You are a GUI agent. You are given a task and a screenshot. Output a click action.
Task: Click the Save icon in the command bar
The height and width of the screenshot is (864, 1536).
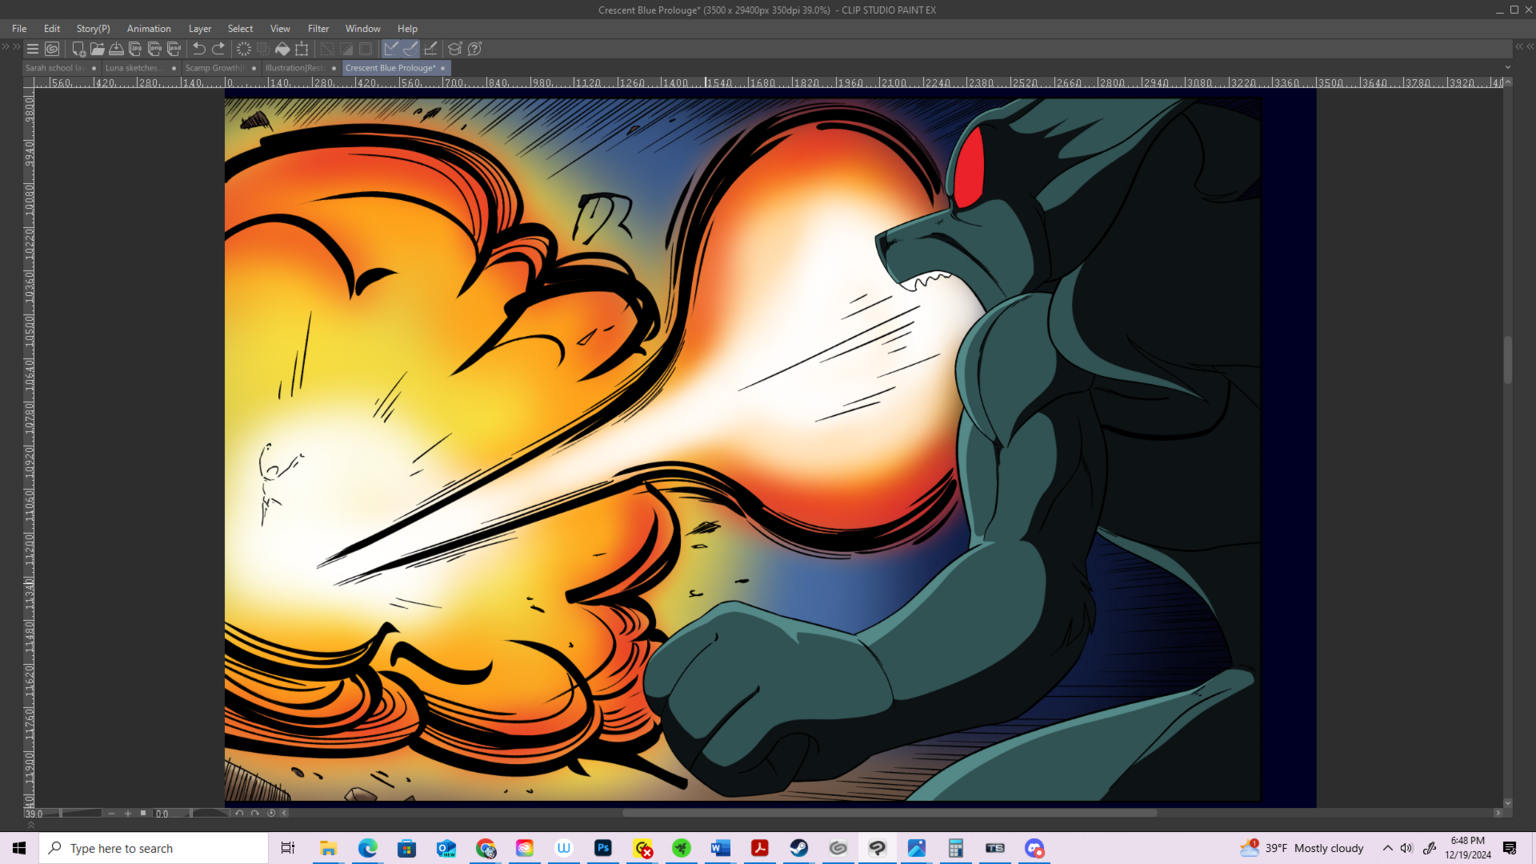pos(116,48)
